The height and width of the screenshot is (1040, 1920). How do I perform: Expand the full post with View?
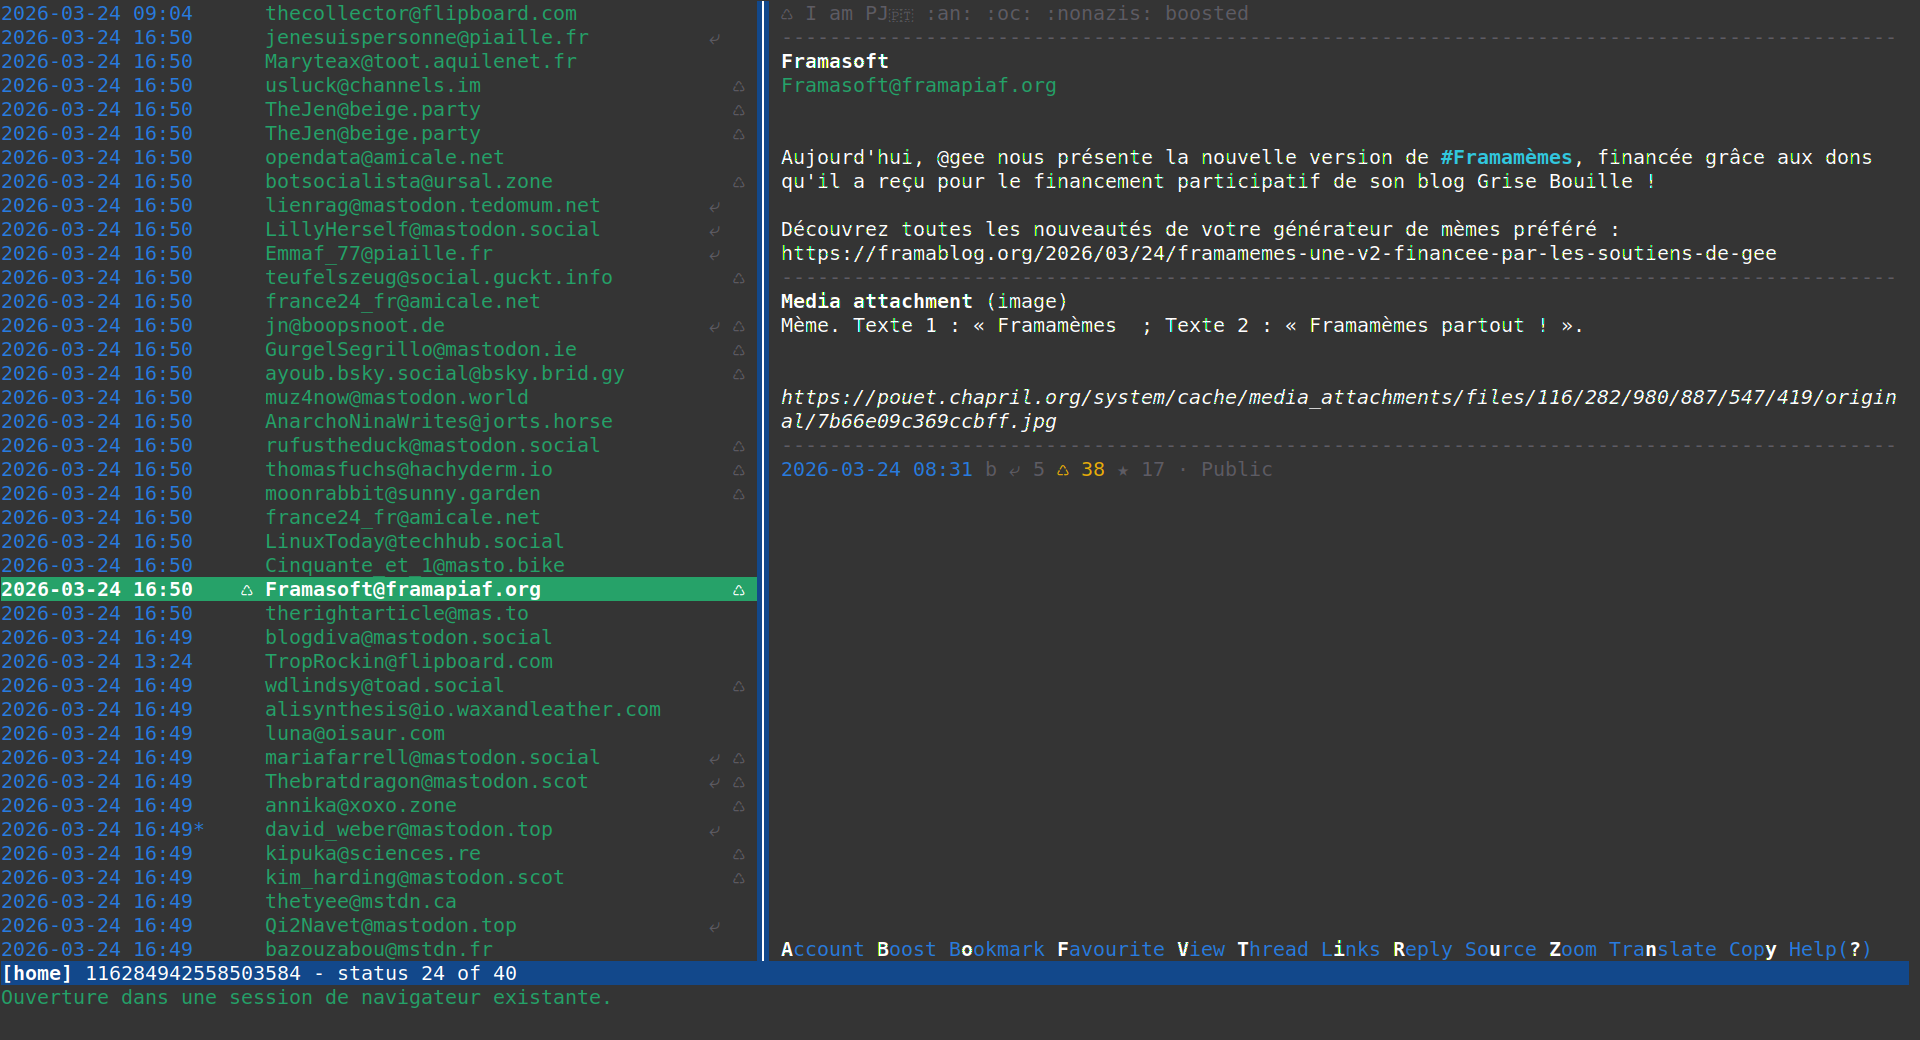pyautogui.click(x=1200, y=949)
